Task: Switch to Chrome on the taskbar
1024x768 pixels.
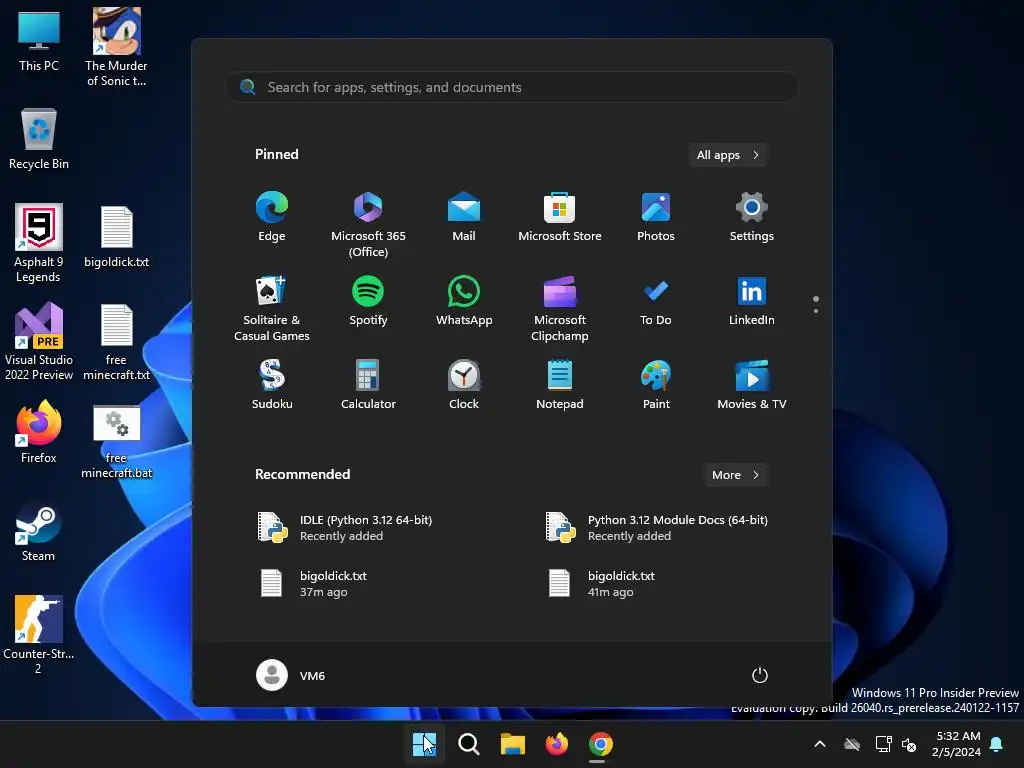Action: [x=601, y=744]
